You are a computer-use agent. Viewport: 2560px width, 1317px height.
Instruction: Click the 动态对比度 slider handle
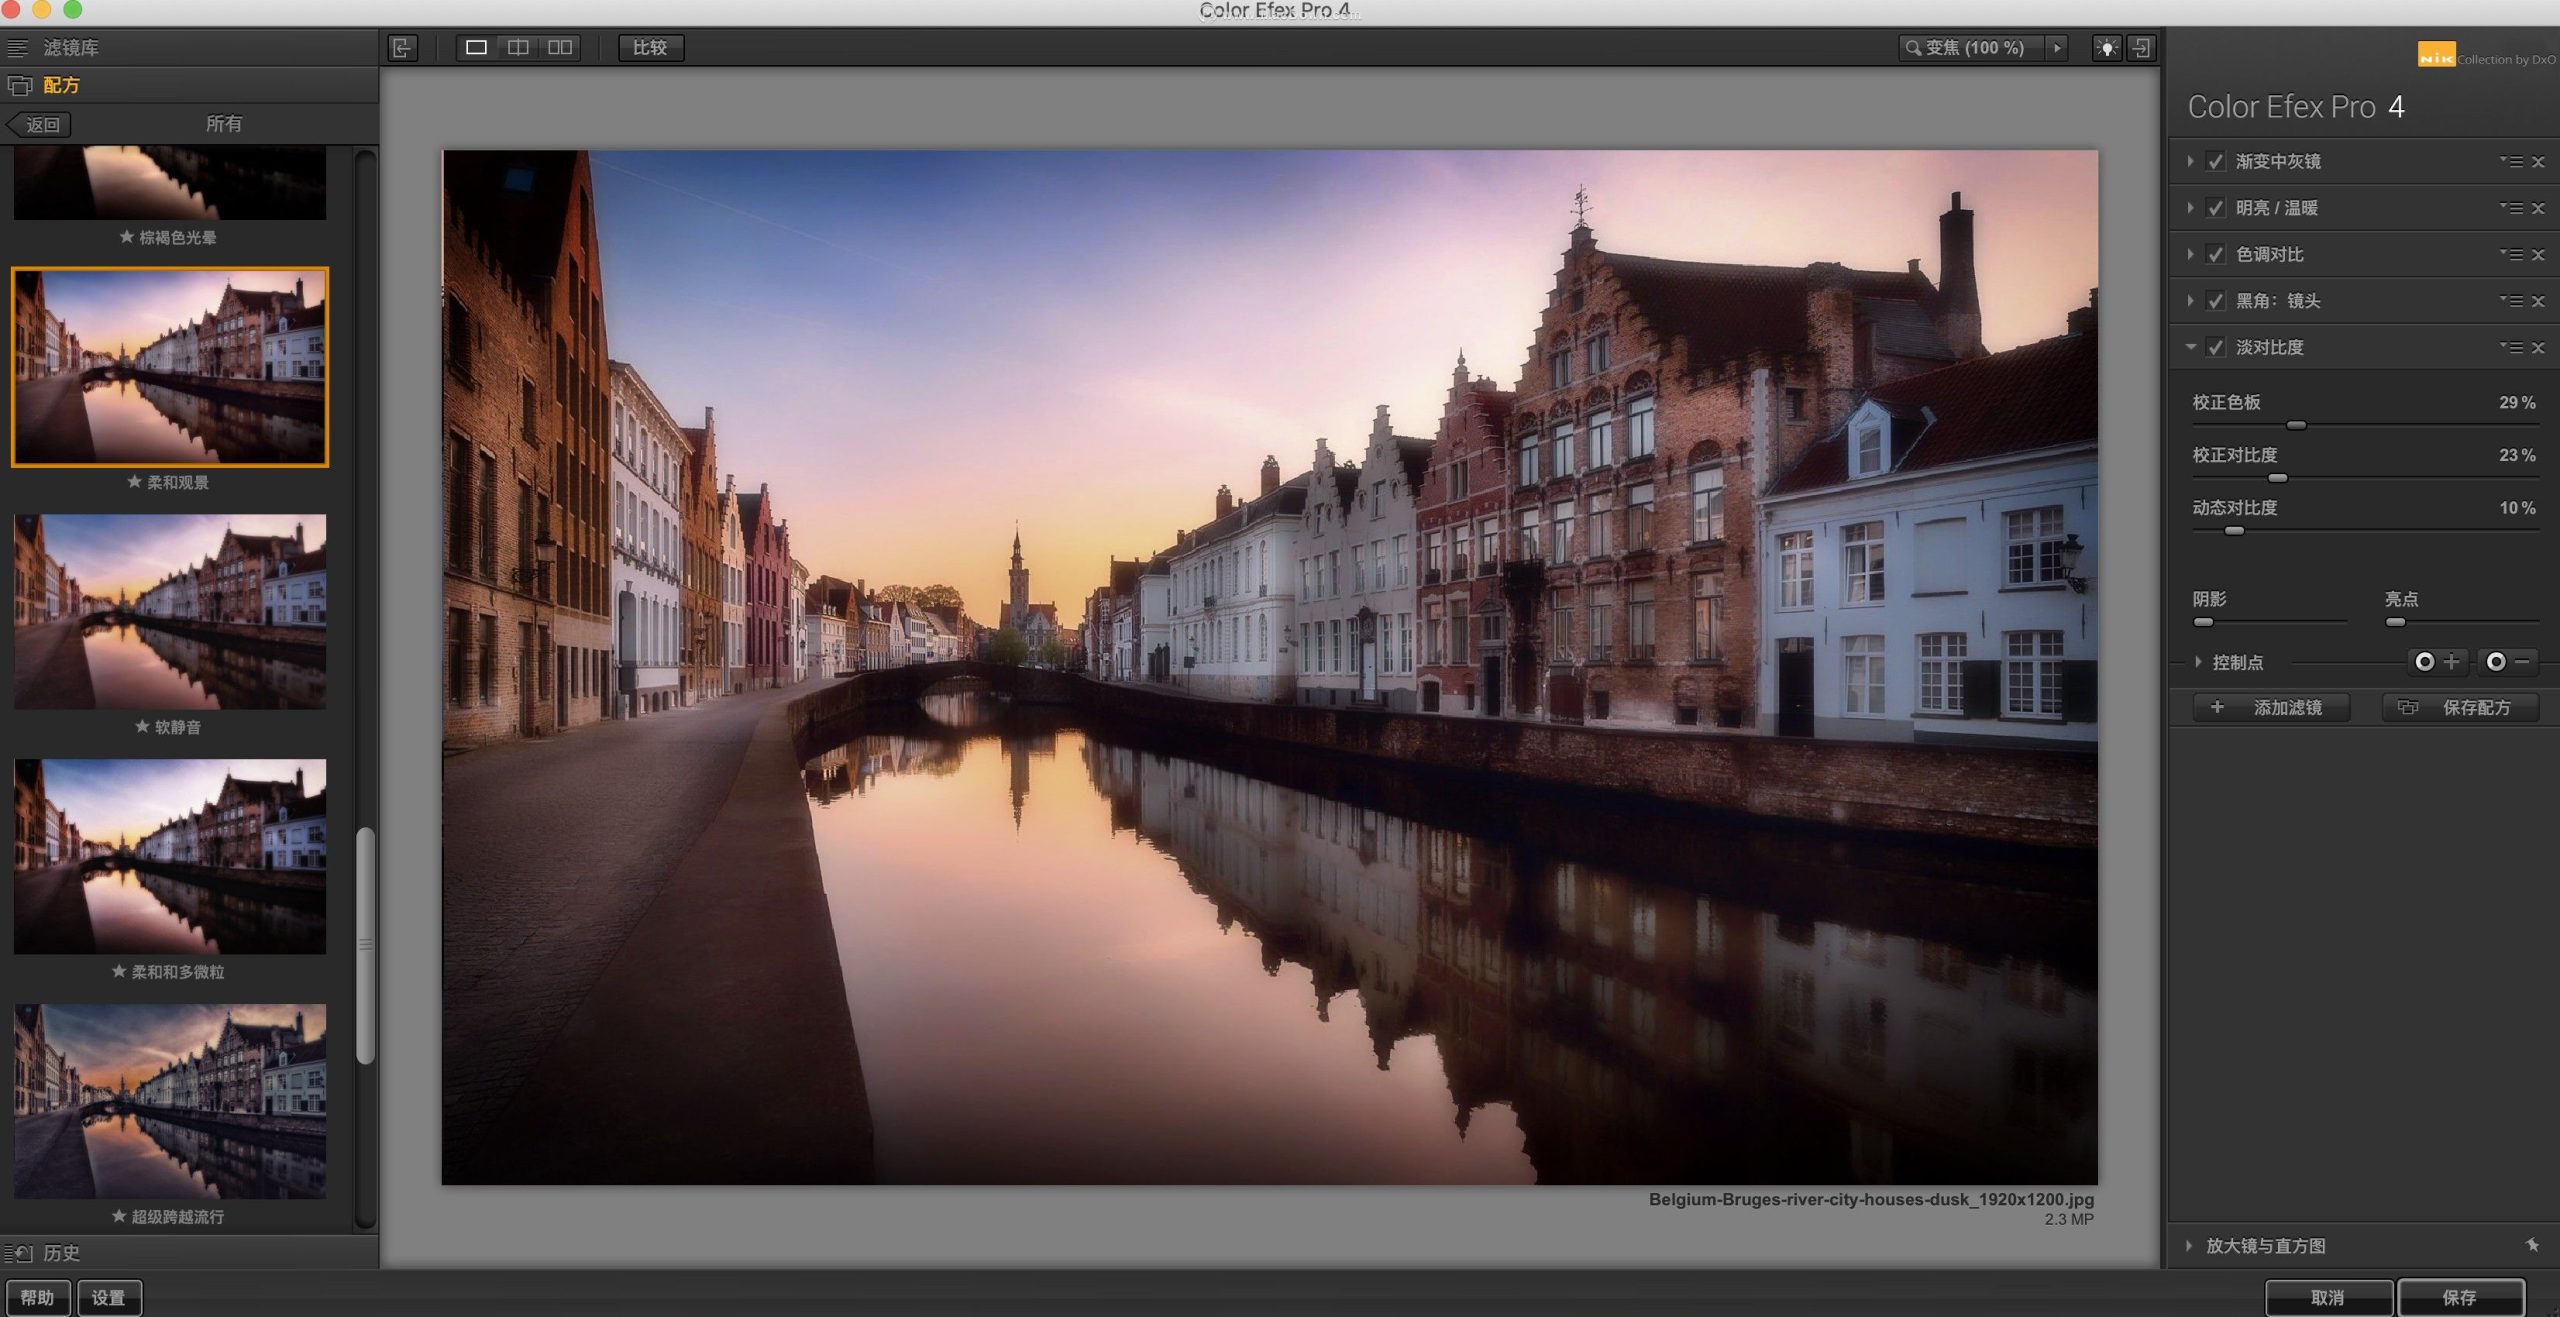(2233, 531)
